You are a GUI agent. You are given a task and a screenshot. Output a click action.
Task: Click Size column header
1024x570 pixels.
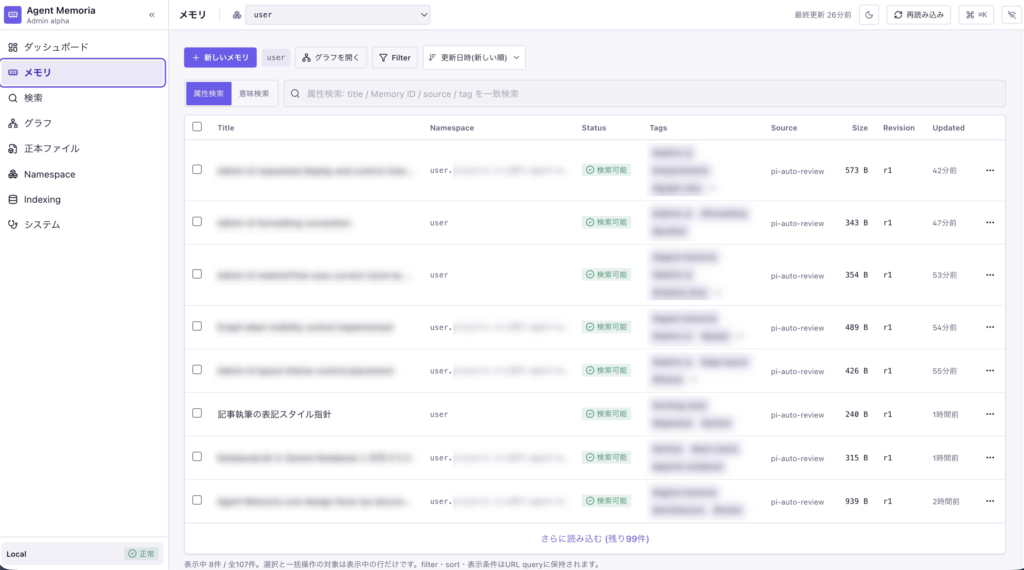pos(859,128)
